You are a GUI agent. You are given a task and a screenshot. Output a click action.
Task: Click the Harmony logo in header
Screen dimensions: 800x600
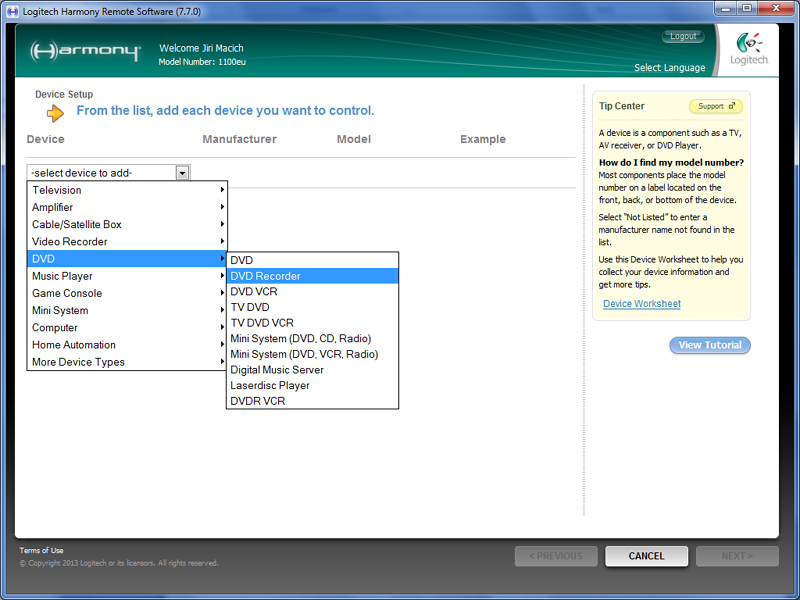pyautogui.click(x=84, y=51)
